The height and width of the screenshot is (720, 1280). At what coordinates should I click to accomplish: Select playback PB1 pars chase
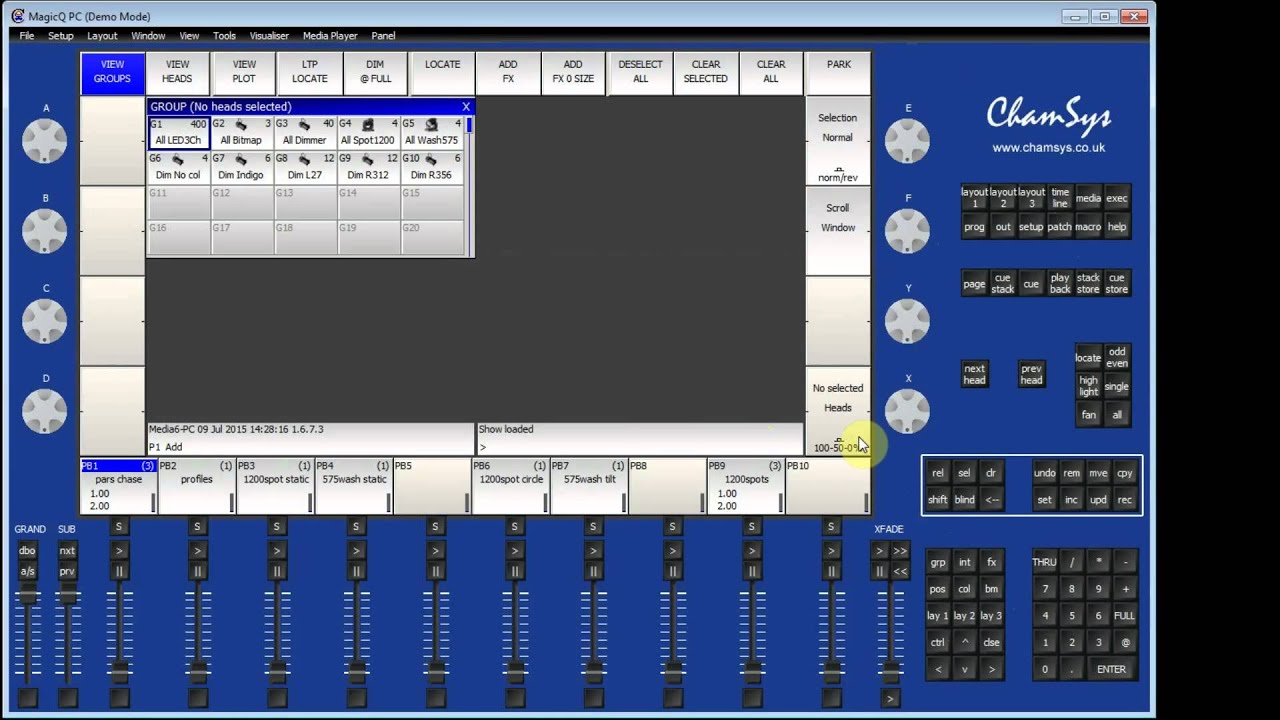(x=119, y=486)
